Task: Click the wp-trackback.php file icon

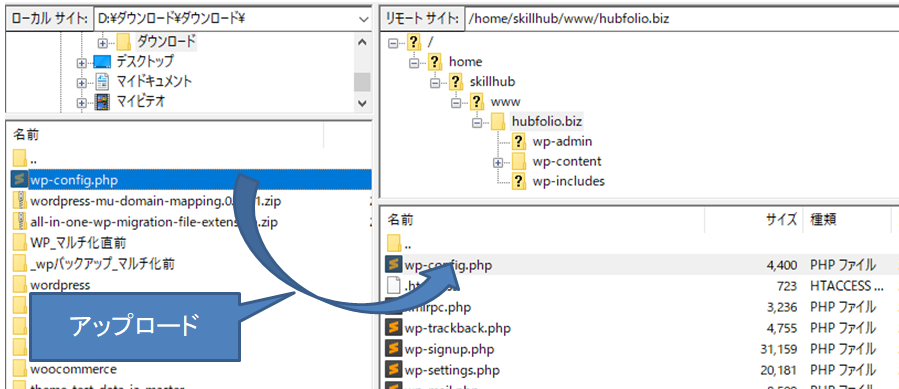Action: tap(393, 328)
